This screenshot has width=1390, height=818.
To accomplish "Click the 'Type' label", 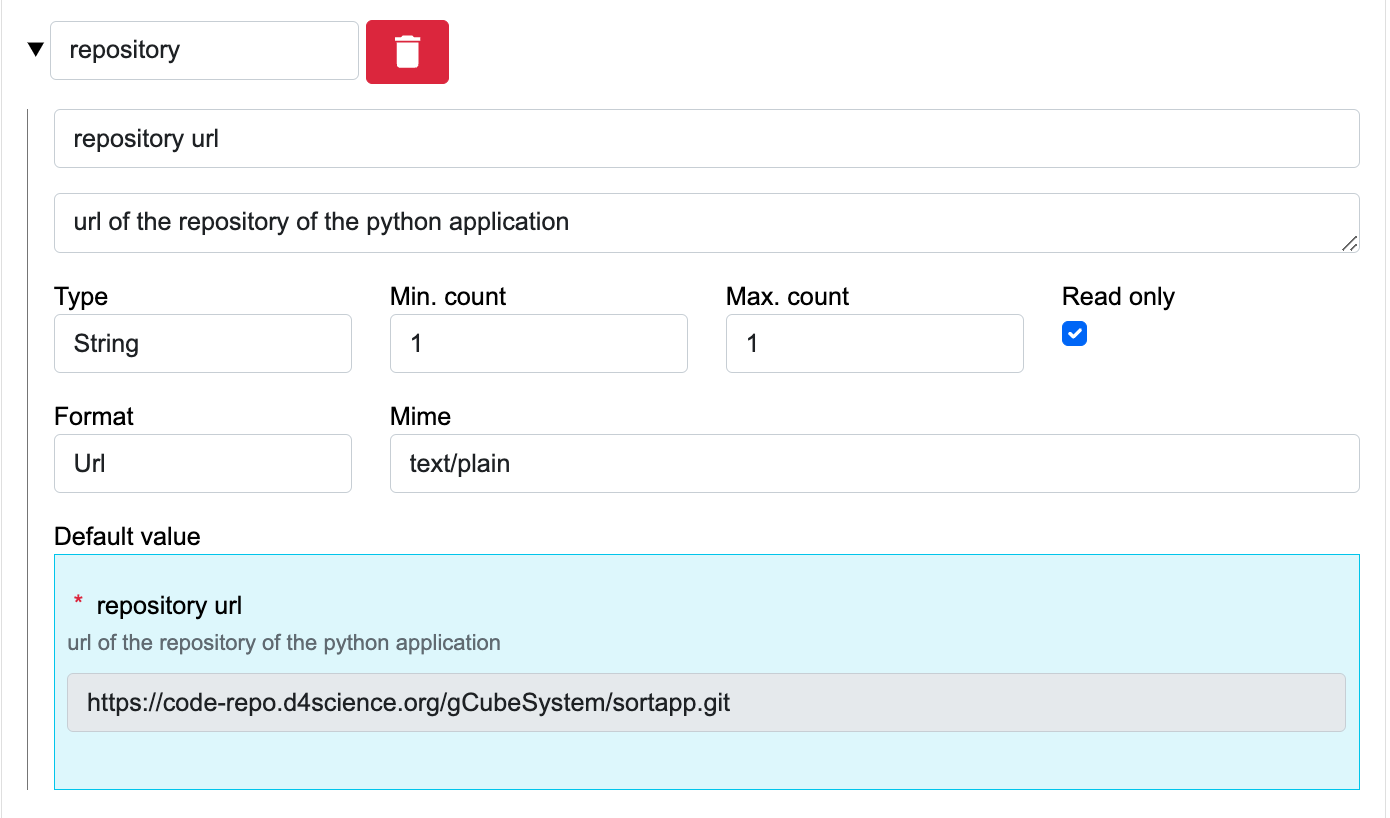I will (81, 297).
